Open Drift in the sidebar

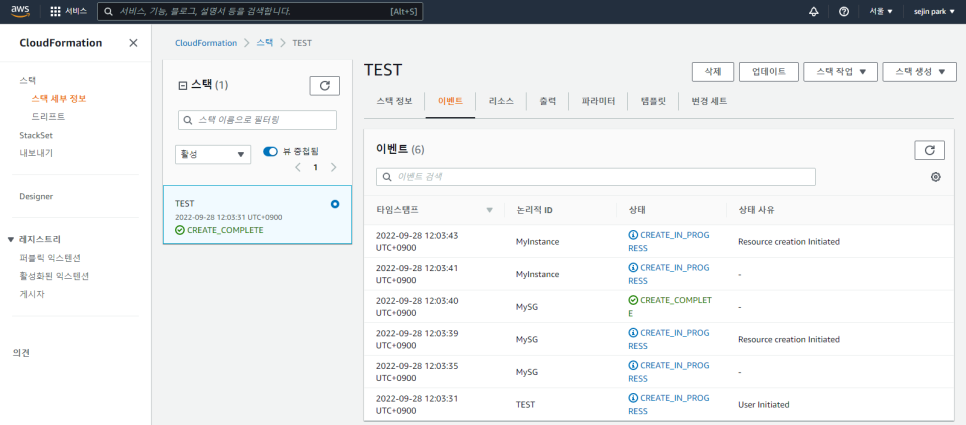48,116
